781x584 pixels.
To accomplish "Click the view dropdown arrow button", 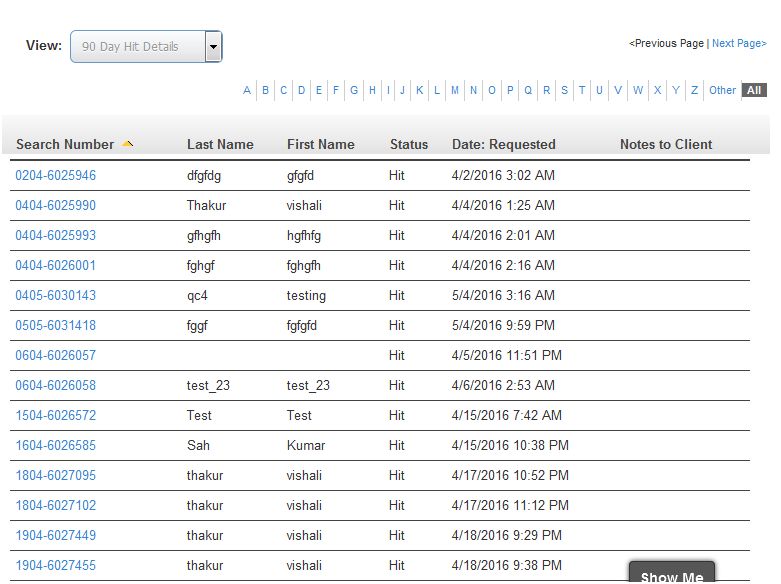I will [x=213, y=47].
